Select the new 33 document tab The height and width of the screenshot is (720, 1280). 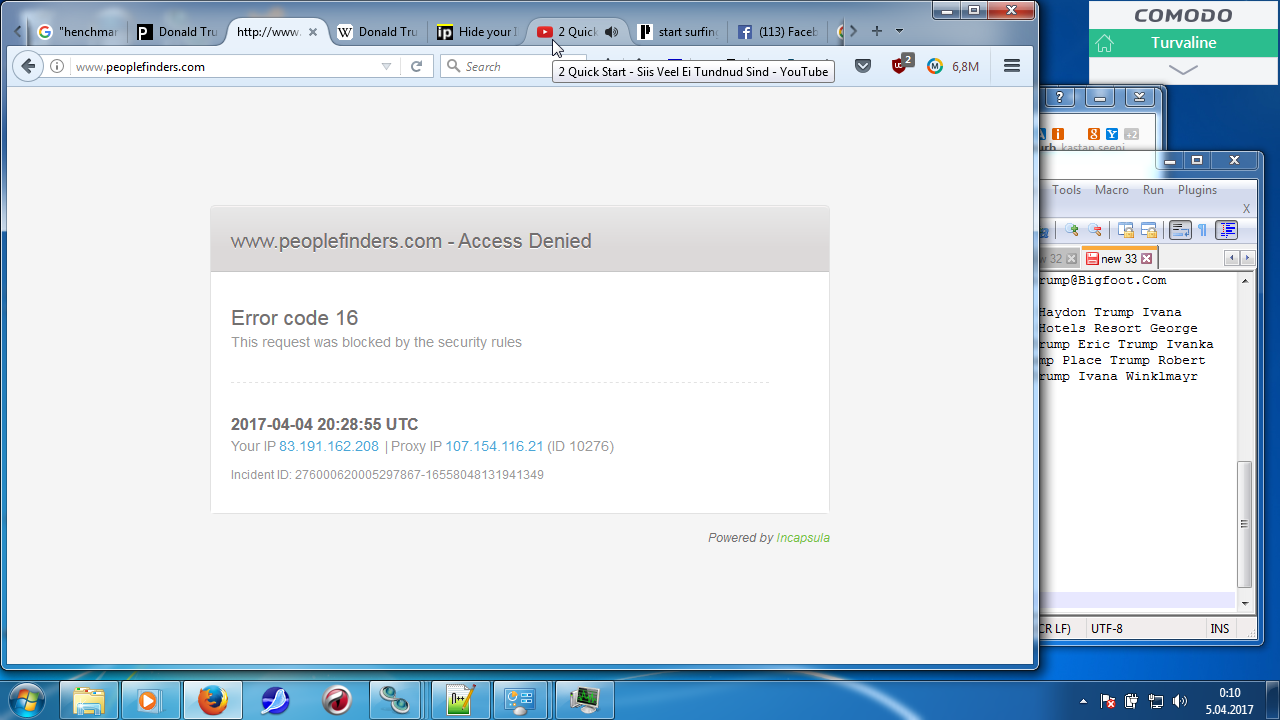click(1118, 258)
